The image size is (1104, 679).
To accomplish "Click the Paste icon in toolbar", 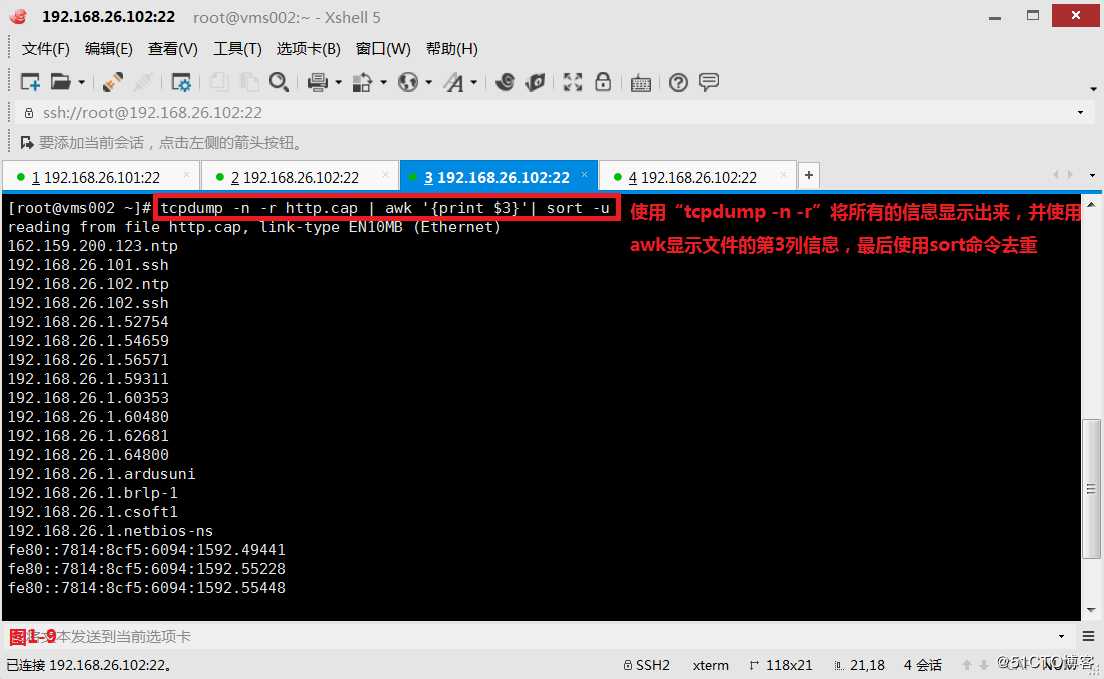I will click(249, 82).
